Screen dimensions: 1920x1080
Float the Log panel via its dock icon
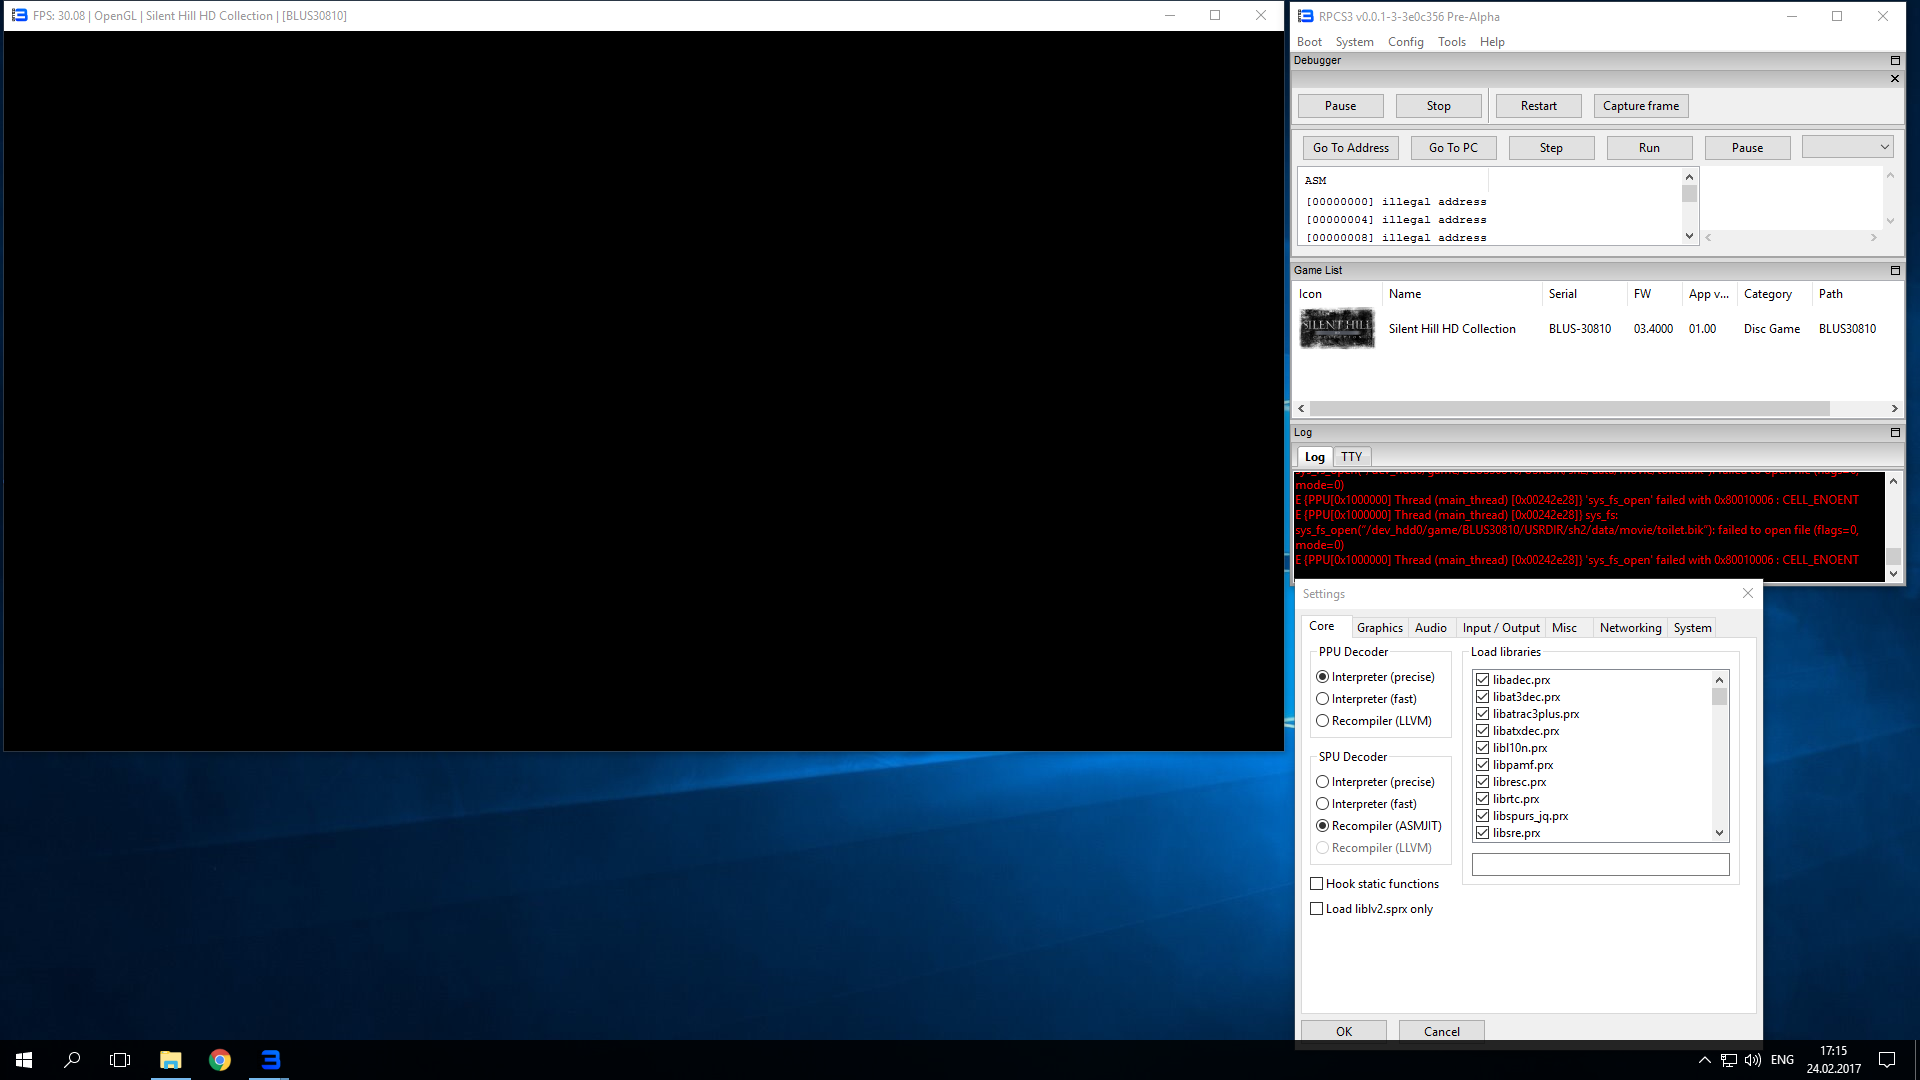pos(1894,433)
